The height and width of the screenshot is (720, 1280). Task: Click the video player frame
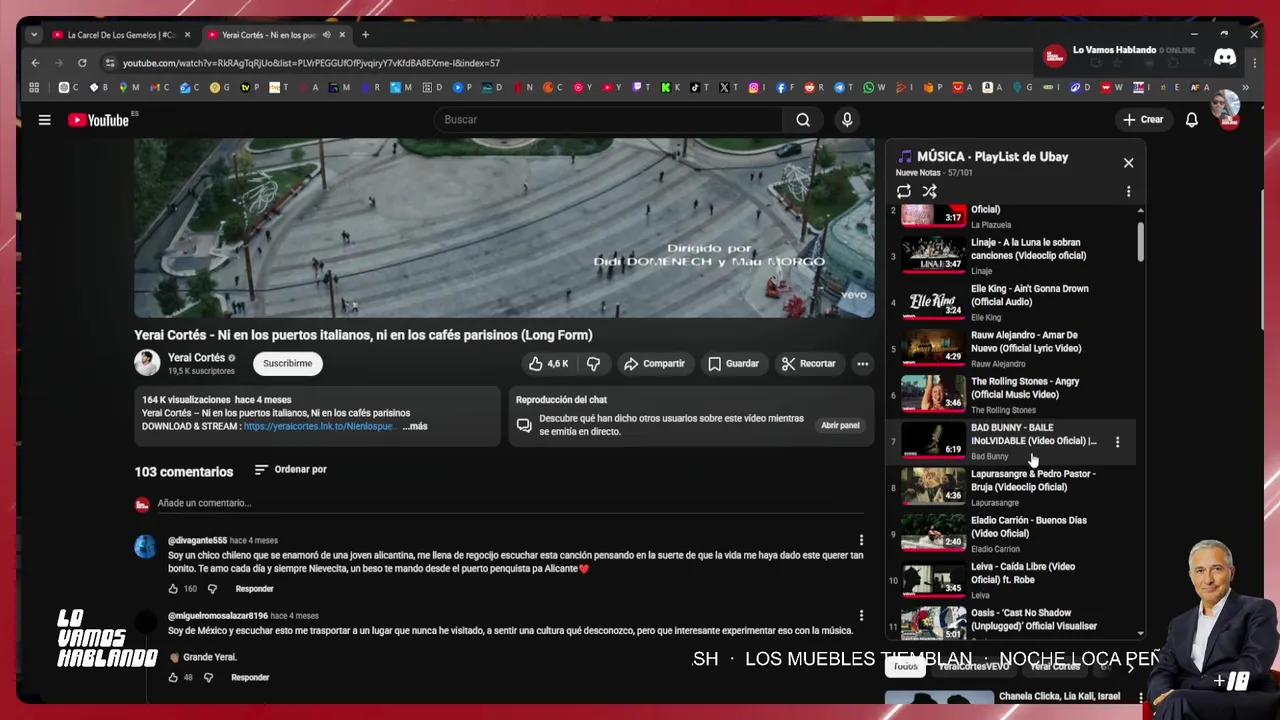tap(504, 228)
